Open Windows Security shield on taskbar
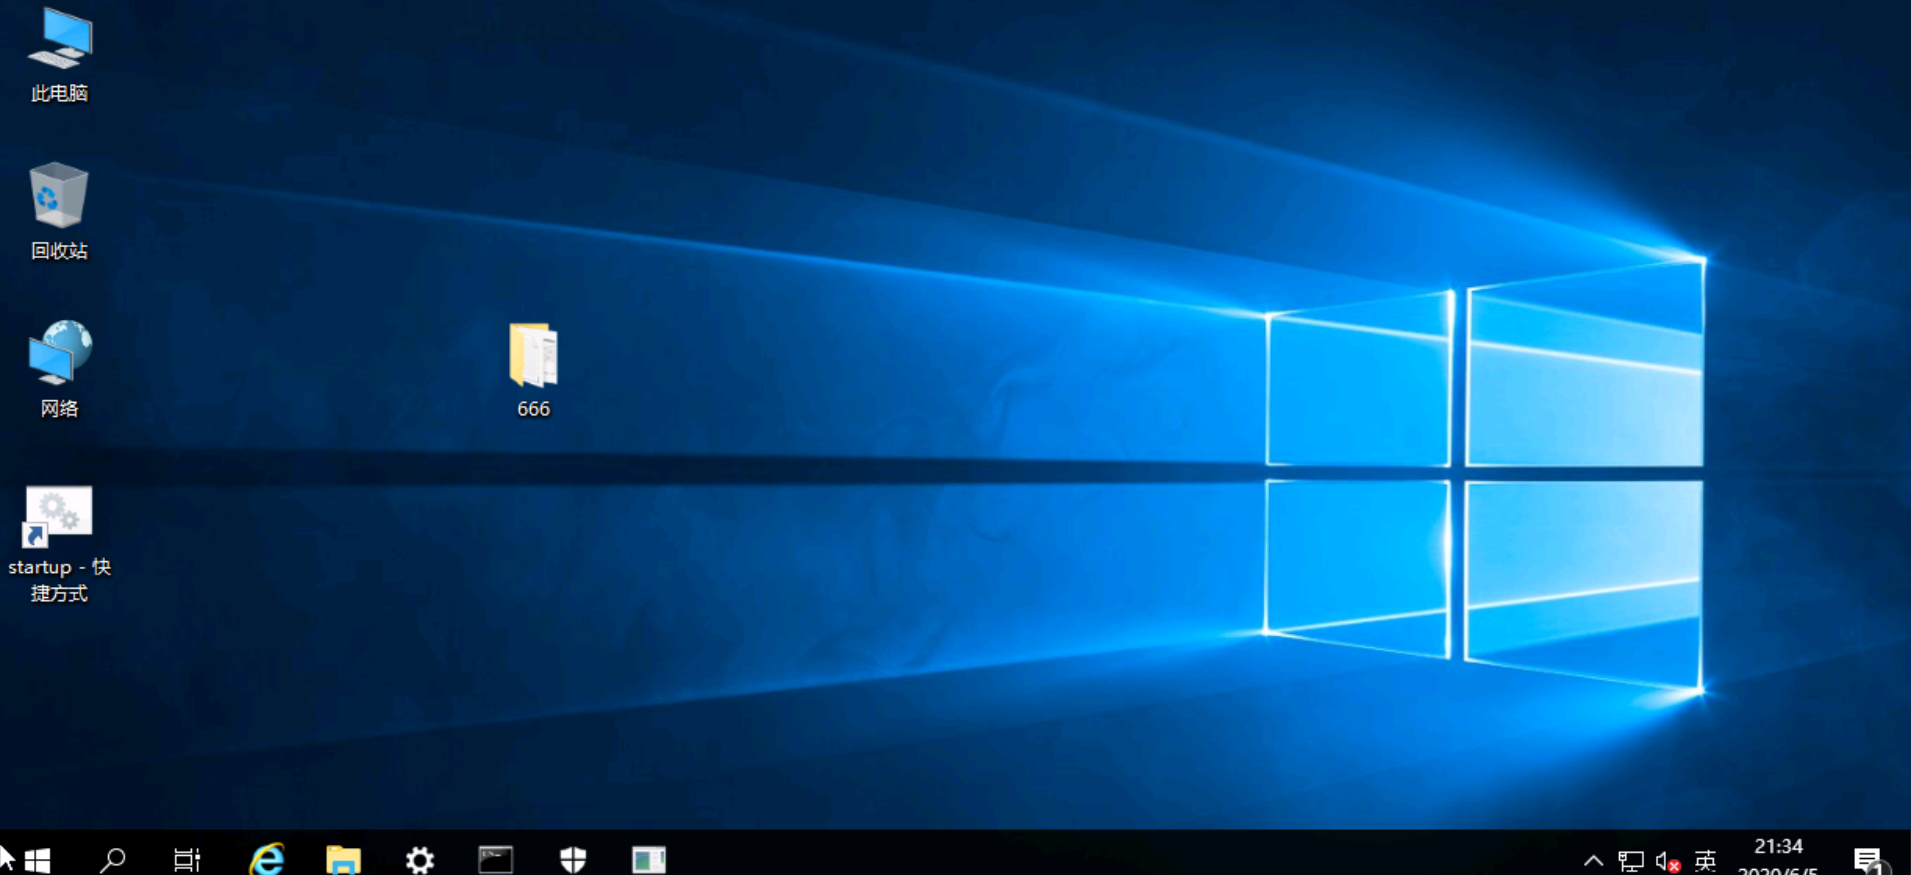1911x875 pixels. point(573,859)
